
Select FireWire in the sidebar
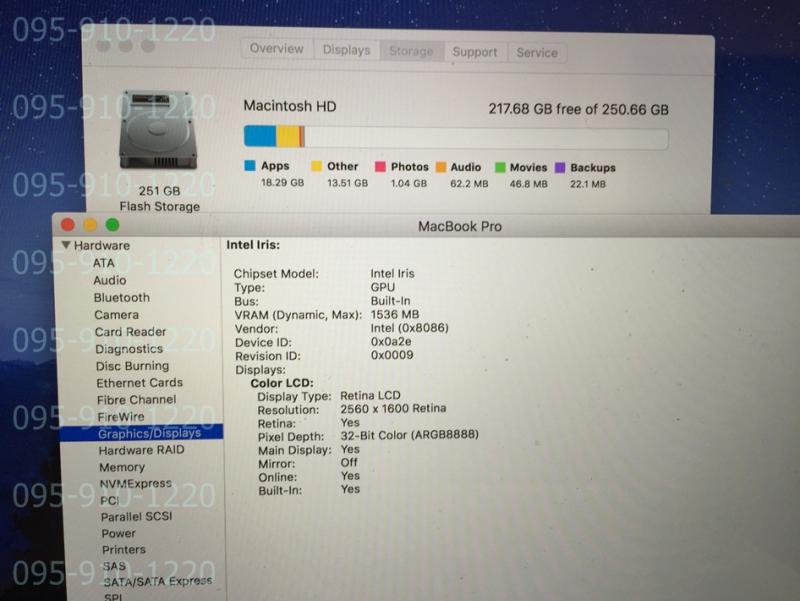[x=121, y=416]
